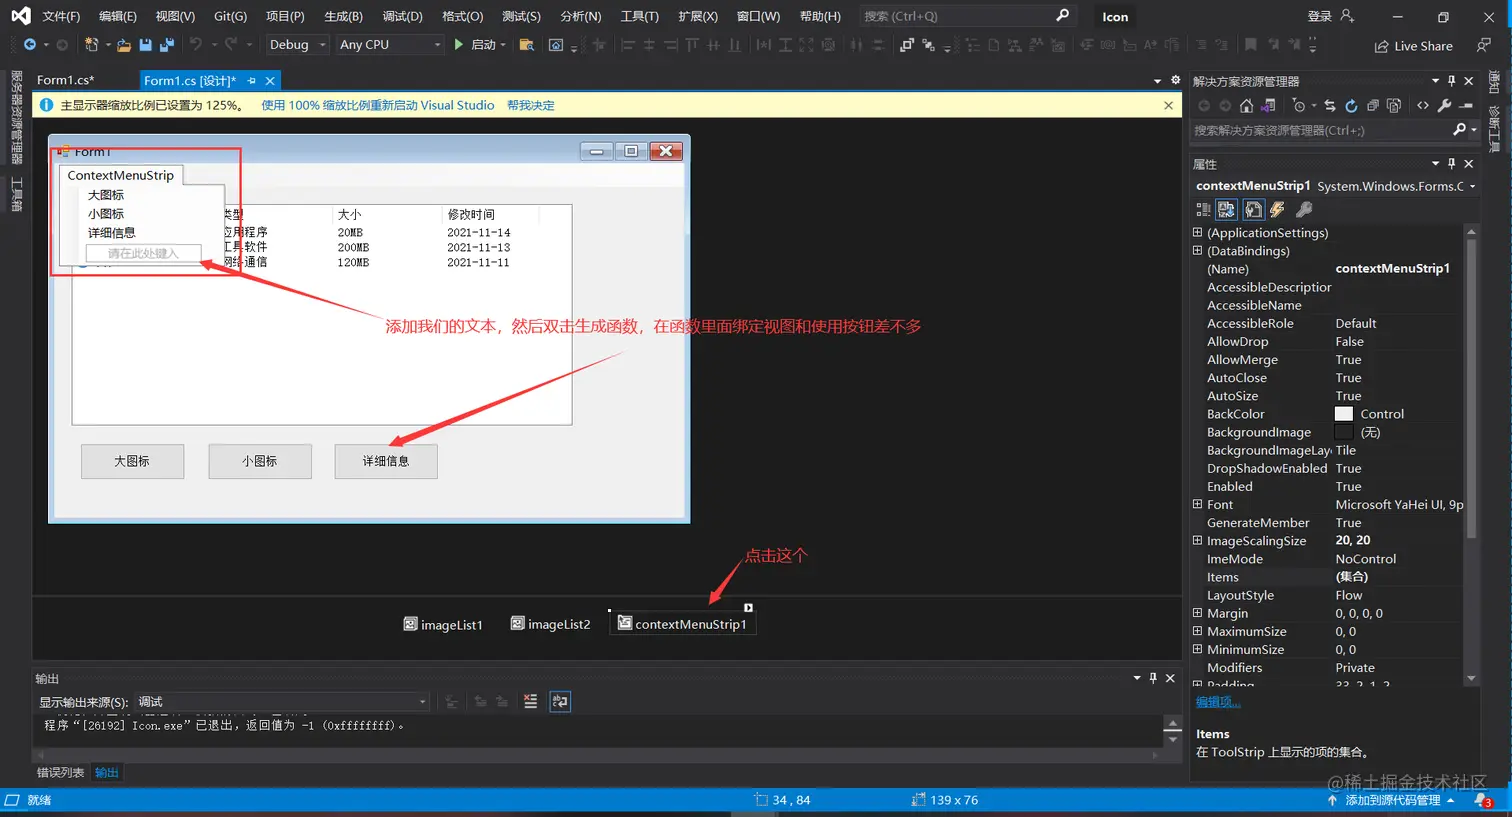
Task: Click the Visual Studio logo icon
Action: point(20,16)
